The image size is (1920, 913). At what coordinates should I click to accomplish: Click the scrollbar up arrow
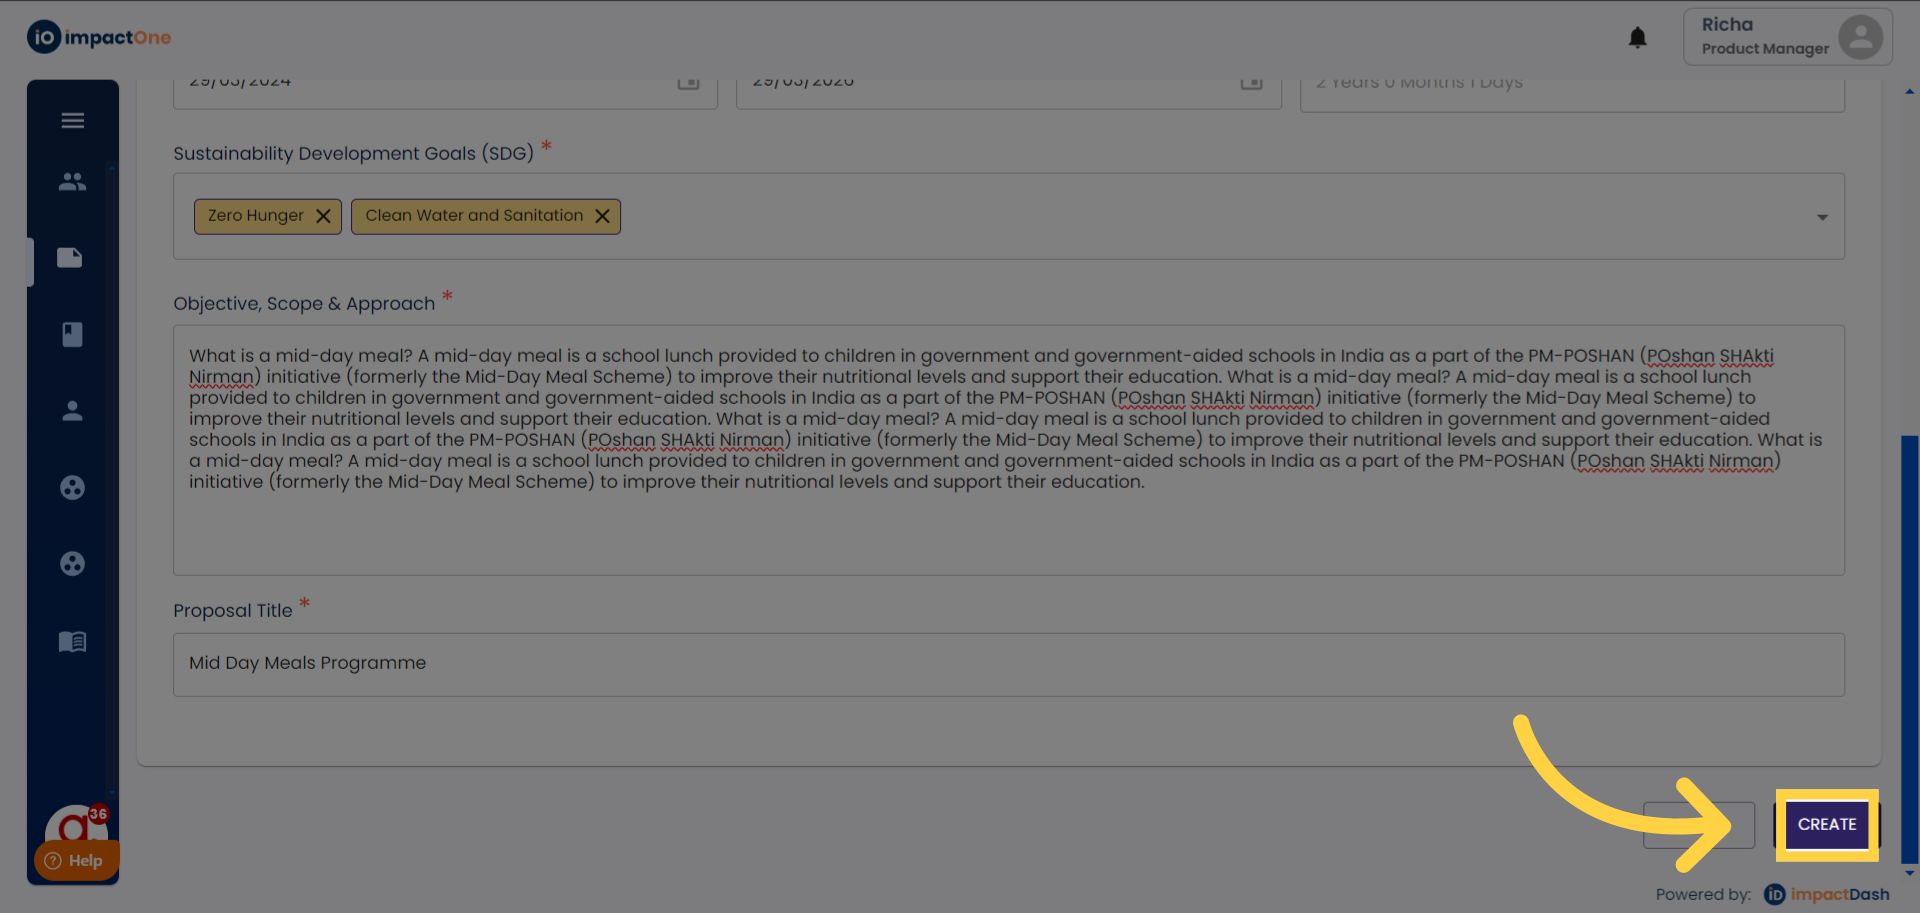[x=1910, y=92]
